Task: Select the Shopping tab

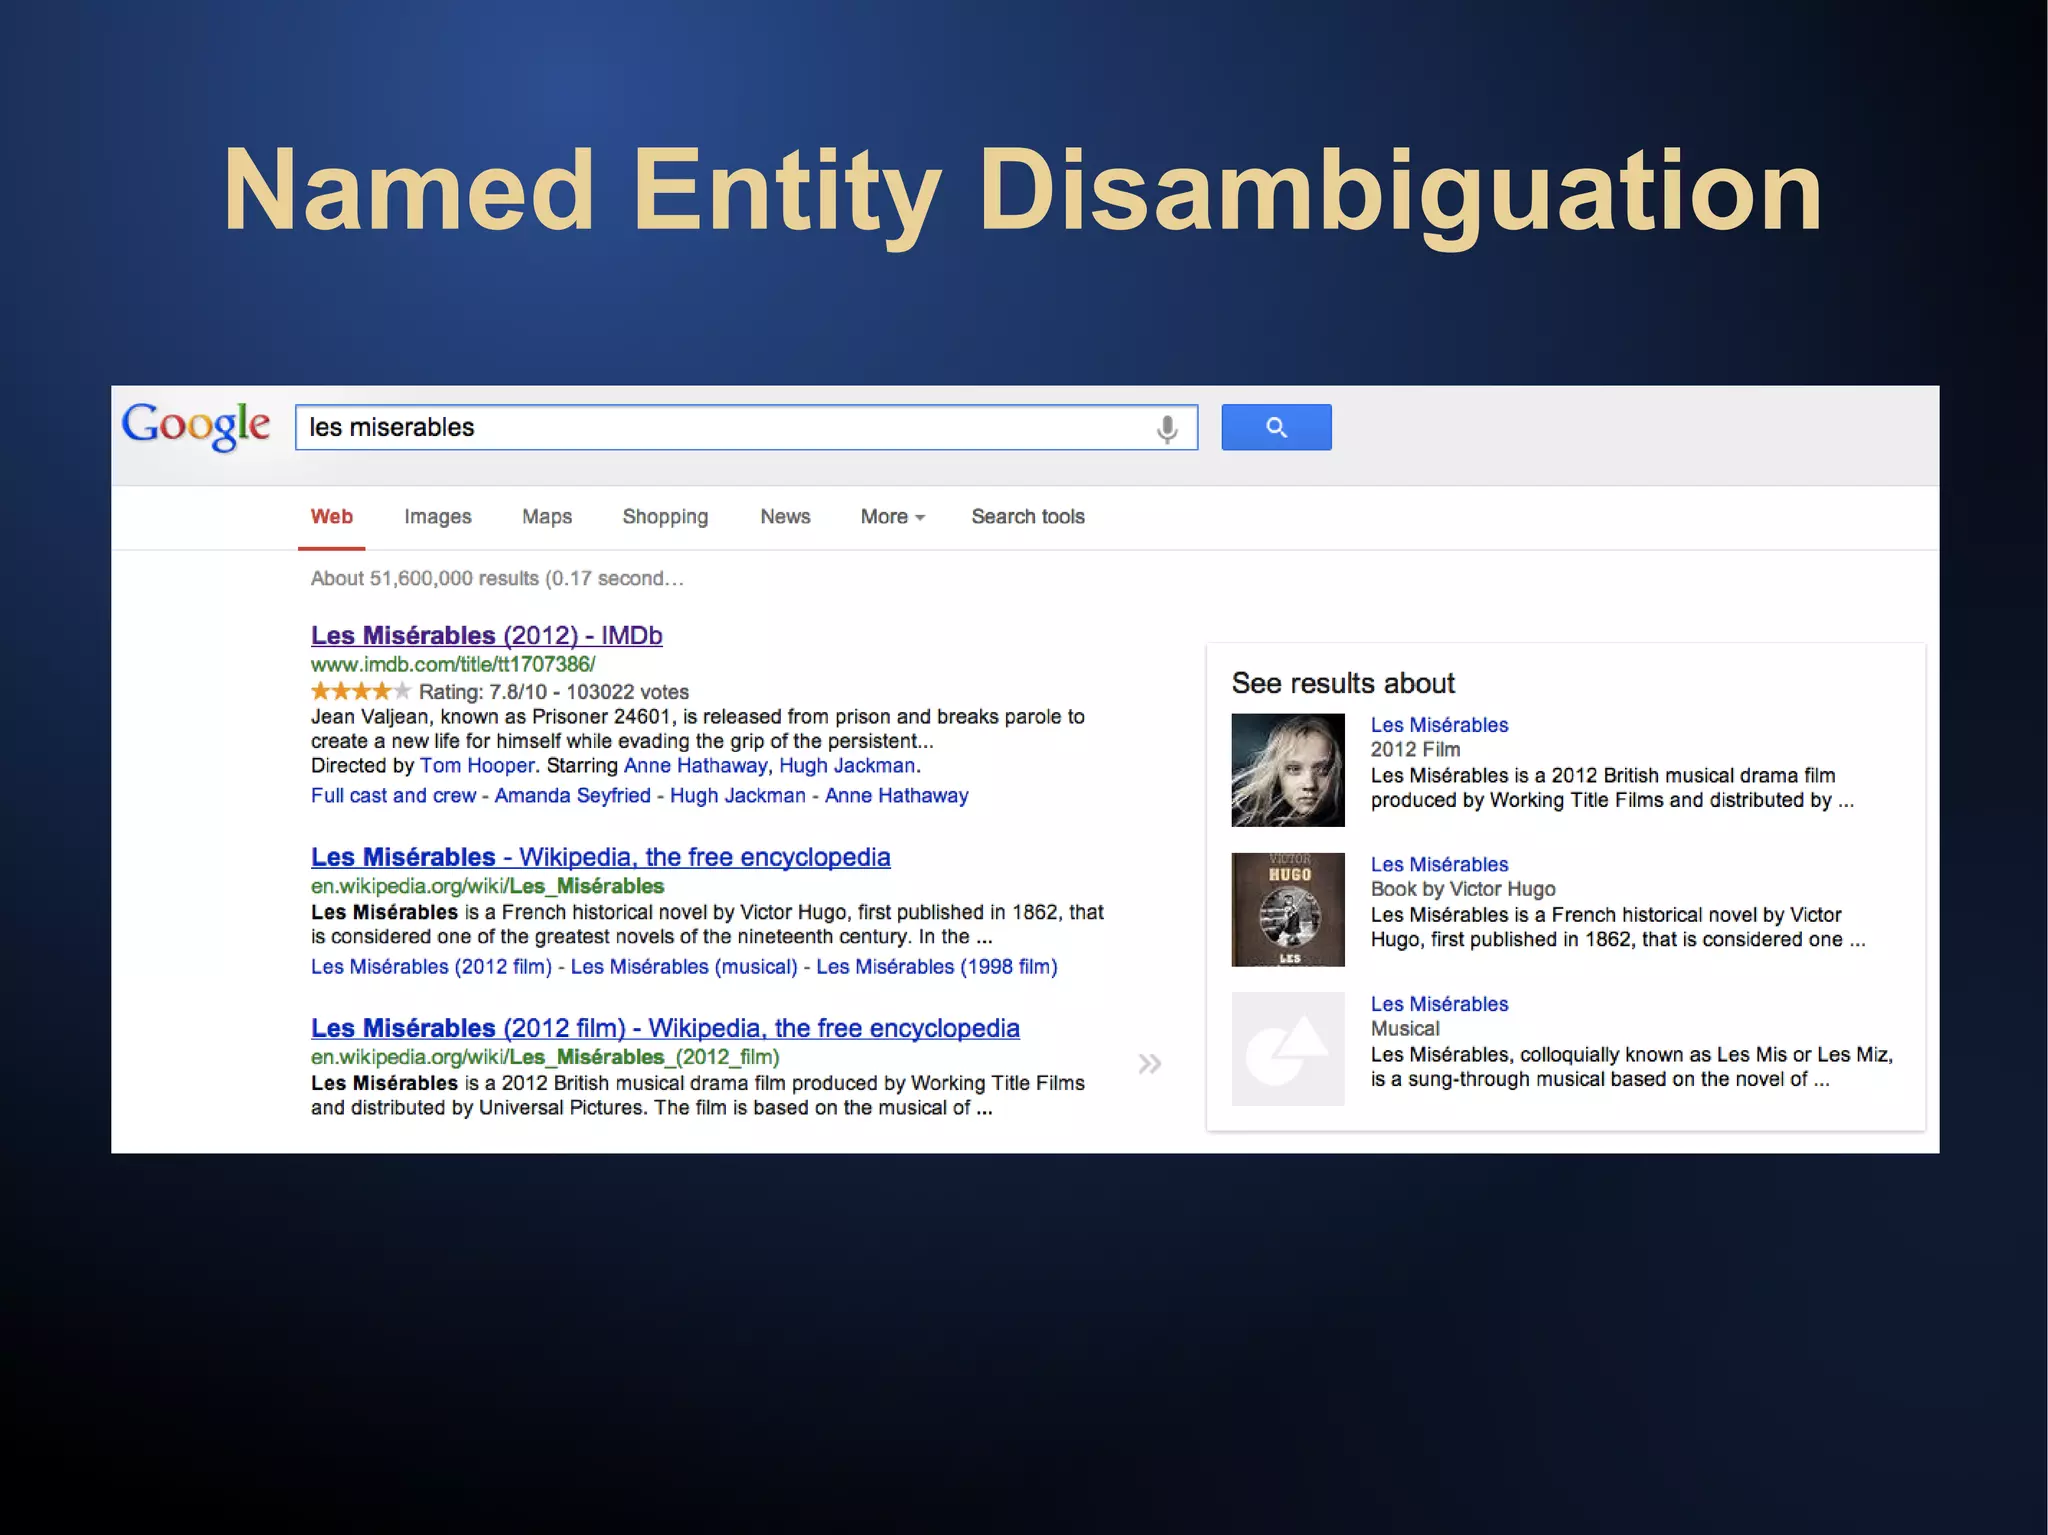Action: (665, 517)
